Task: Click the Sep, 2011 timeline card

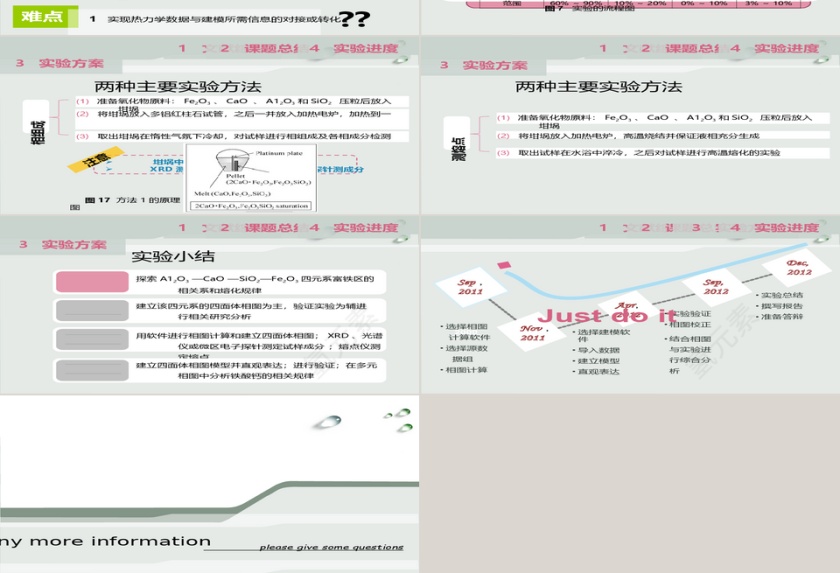Action: pos(470,287)
